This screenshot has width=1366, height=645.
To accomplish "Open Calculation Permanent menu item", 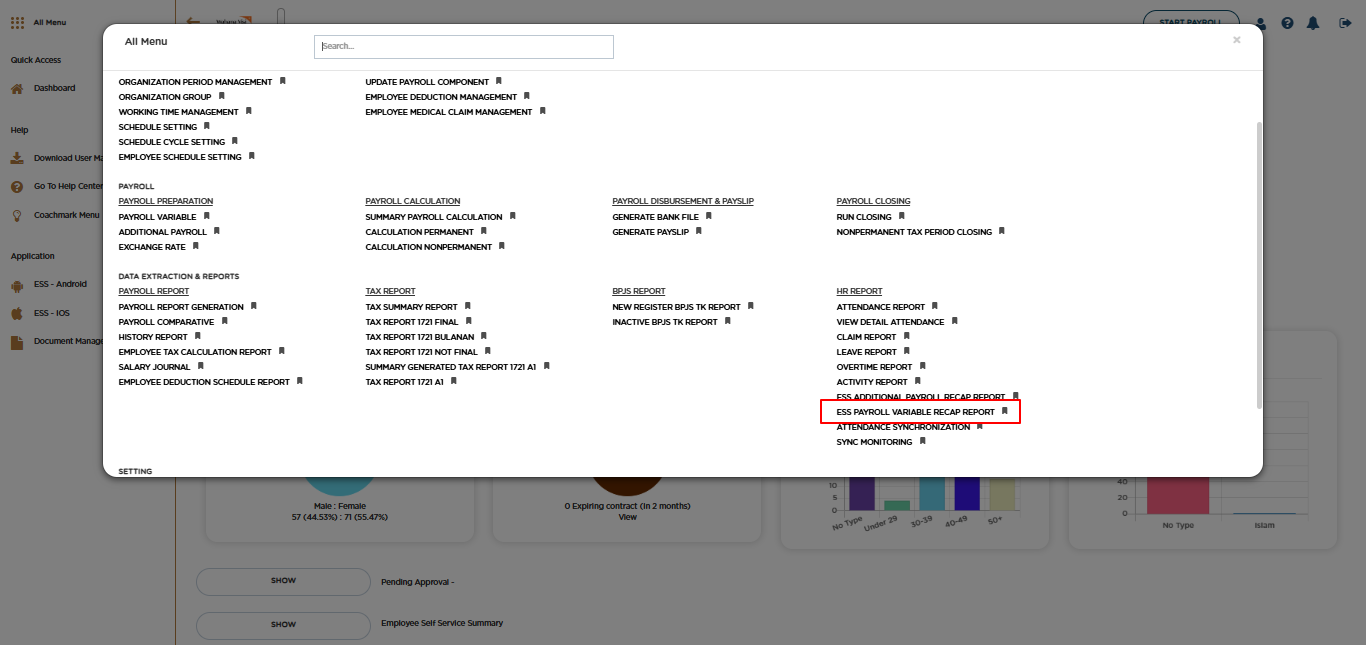I will pos(420,232).
